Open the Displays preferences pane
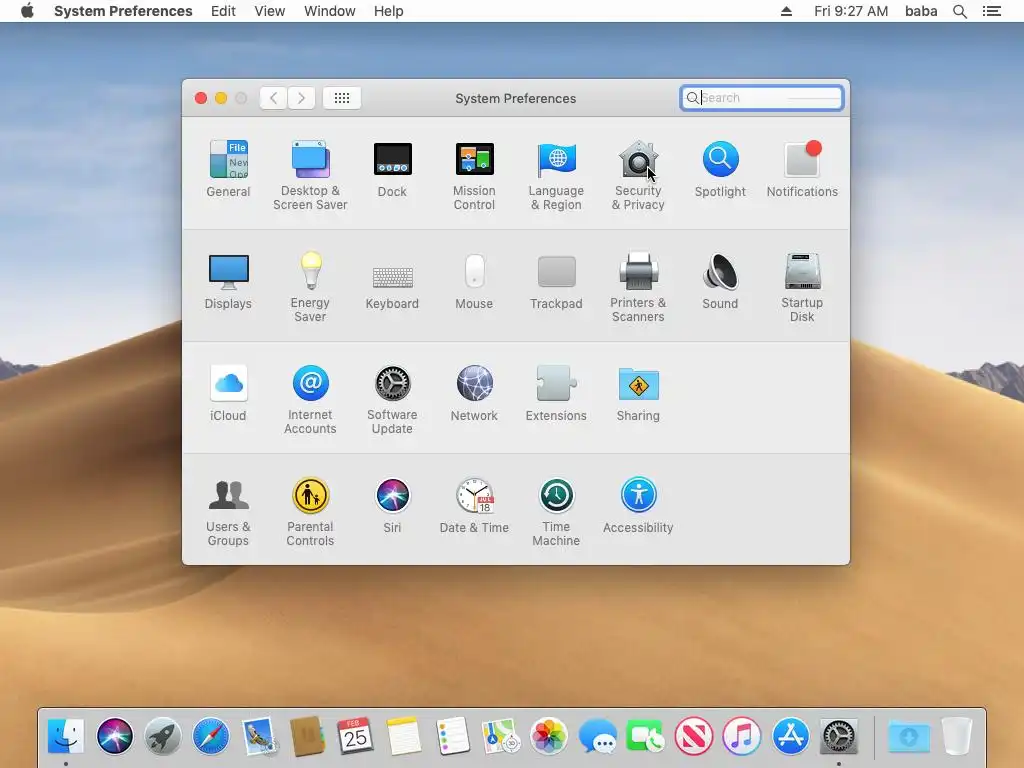The width and height of the screenshot is (1024, 768). 228,281
